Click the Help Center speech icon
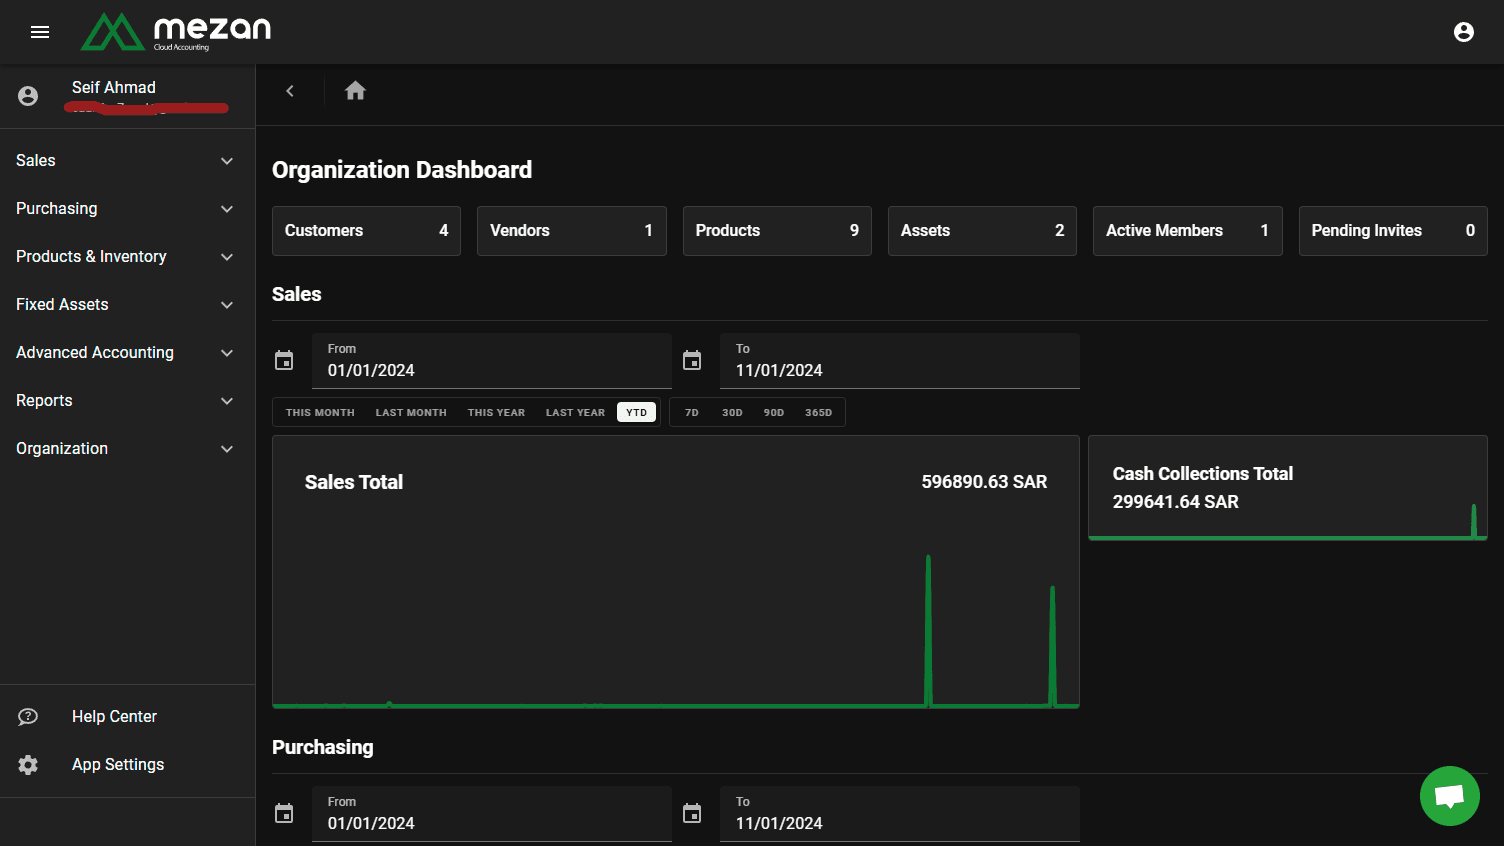1504x846 pixels. point(28,716)
